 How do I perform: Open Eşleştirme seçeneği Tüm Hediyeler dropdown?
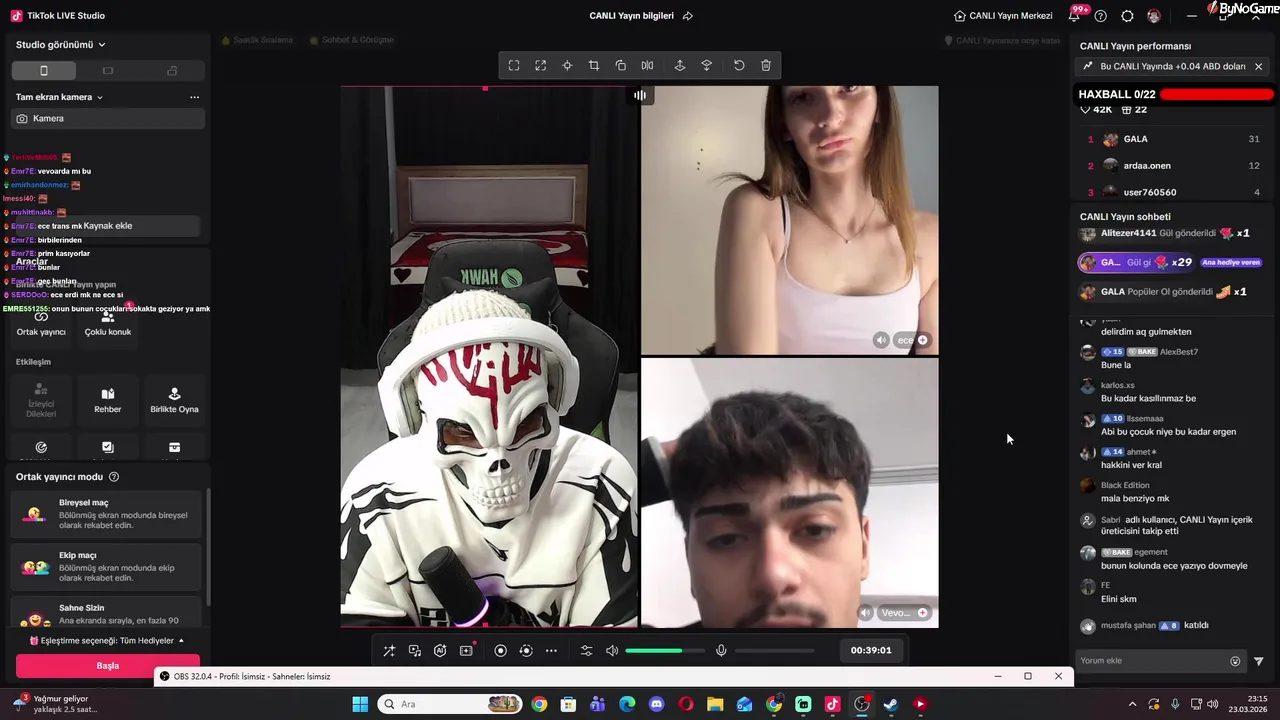[x=107, y=640]
